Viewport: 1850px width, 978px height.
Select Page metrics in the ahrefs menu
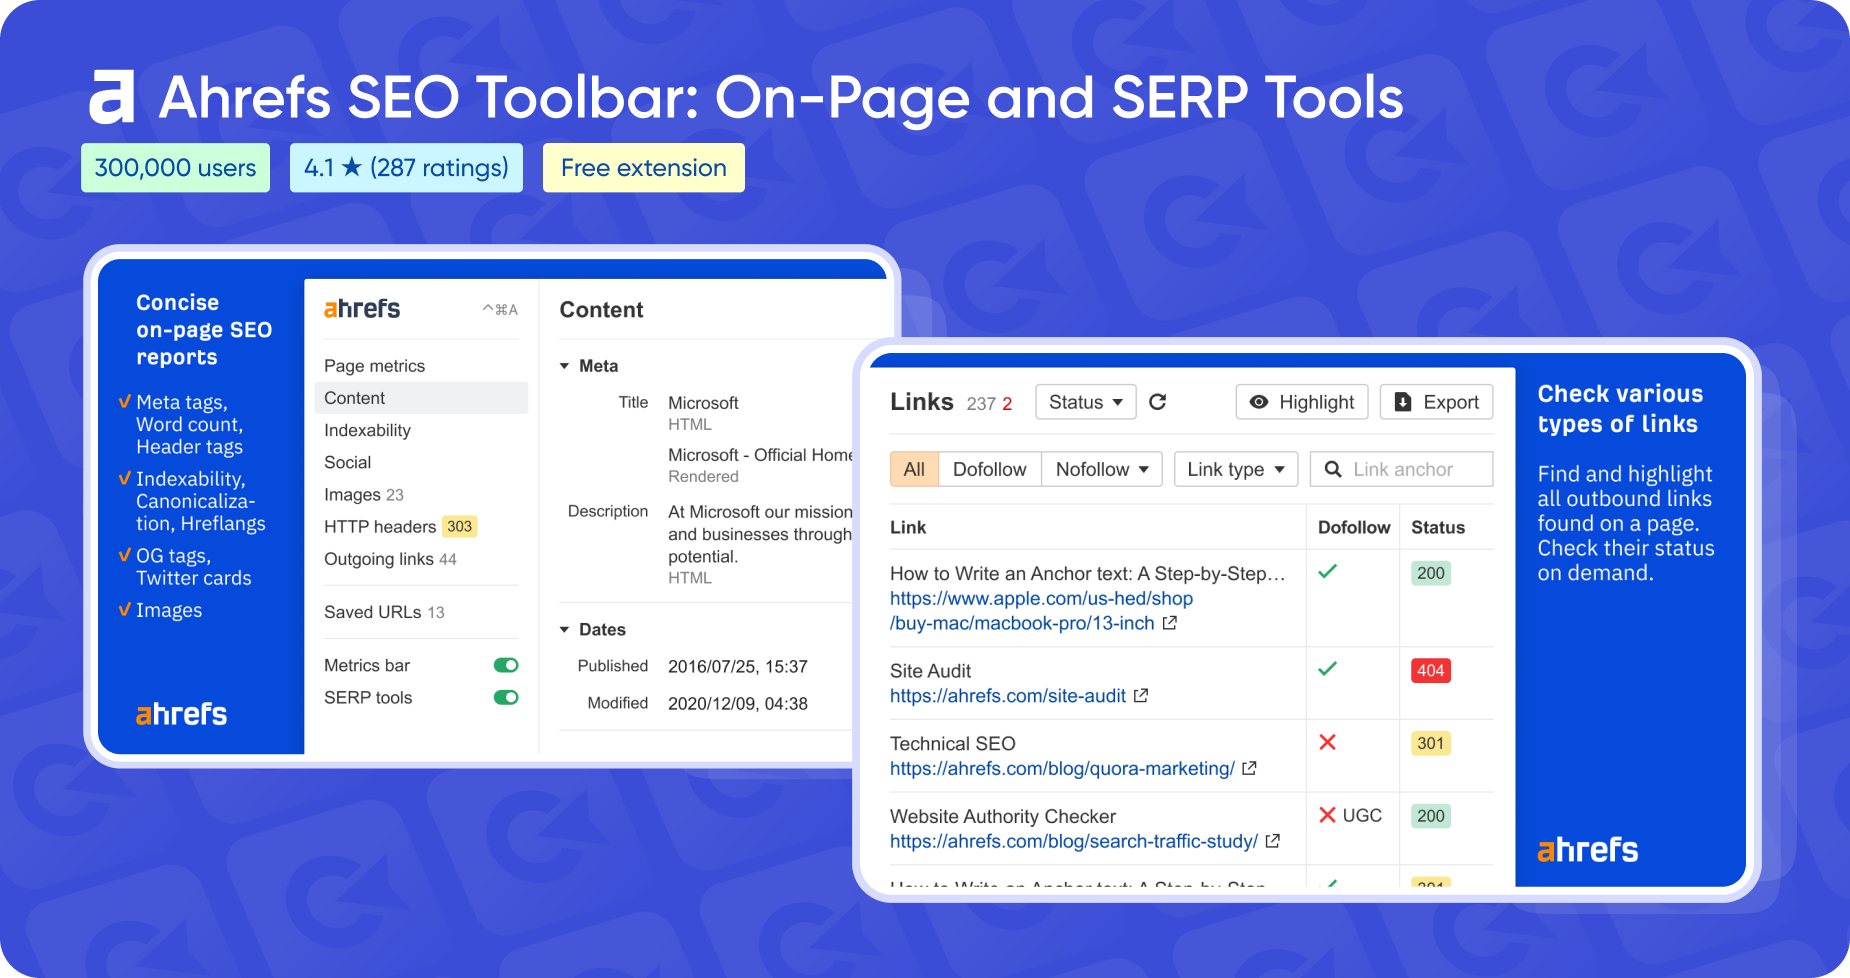click(x=373, y=366)
